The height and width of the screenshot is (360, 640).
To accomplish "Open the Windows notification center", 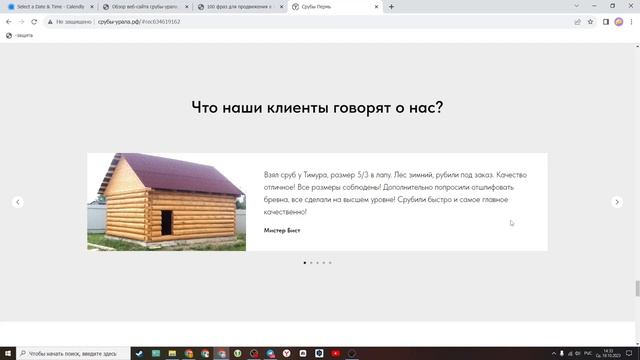I will 629,353.
